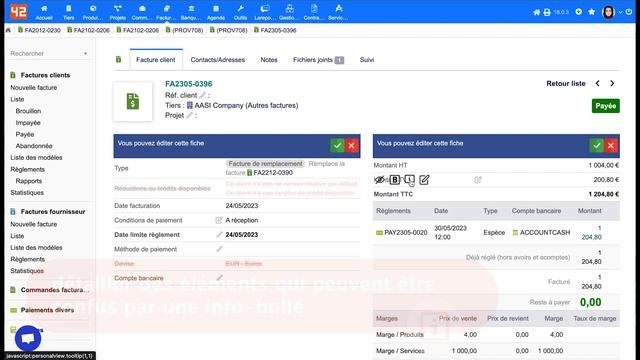This screenshot has width=640, height=360.
Task: Click the logout power icon
Action: coord(629,12)
